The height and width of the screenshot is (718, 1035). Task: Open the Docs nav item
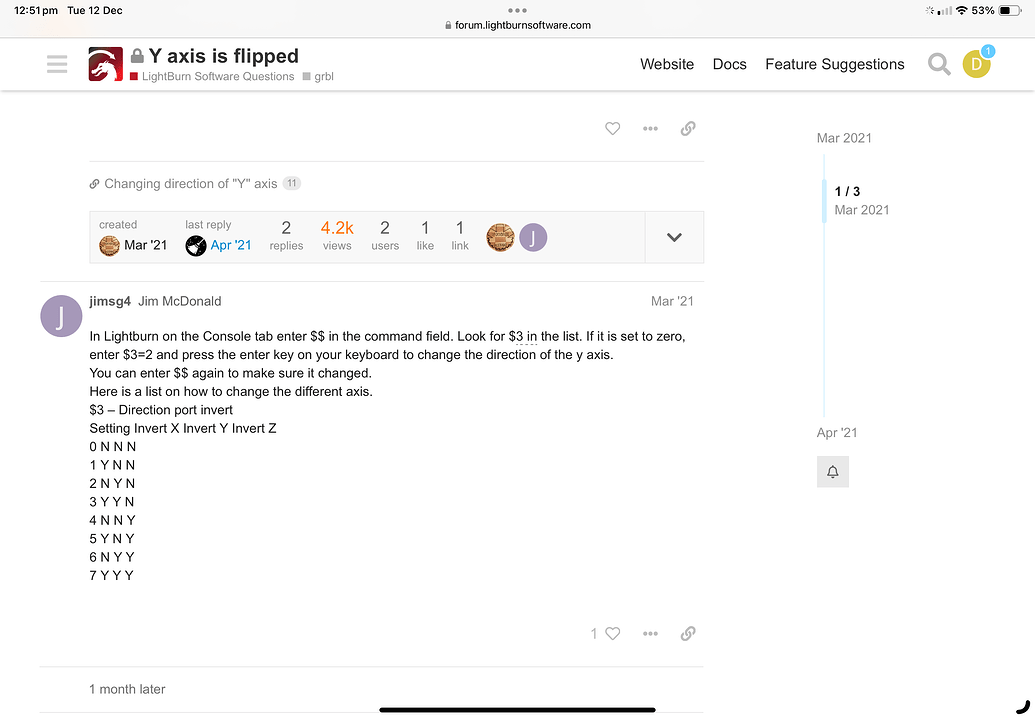(729, 64)
